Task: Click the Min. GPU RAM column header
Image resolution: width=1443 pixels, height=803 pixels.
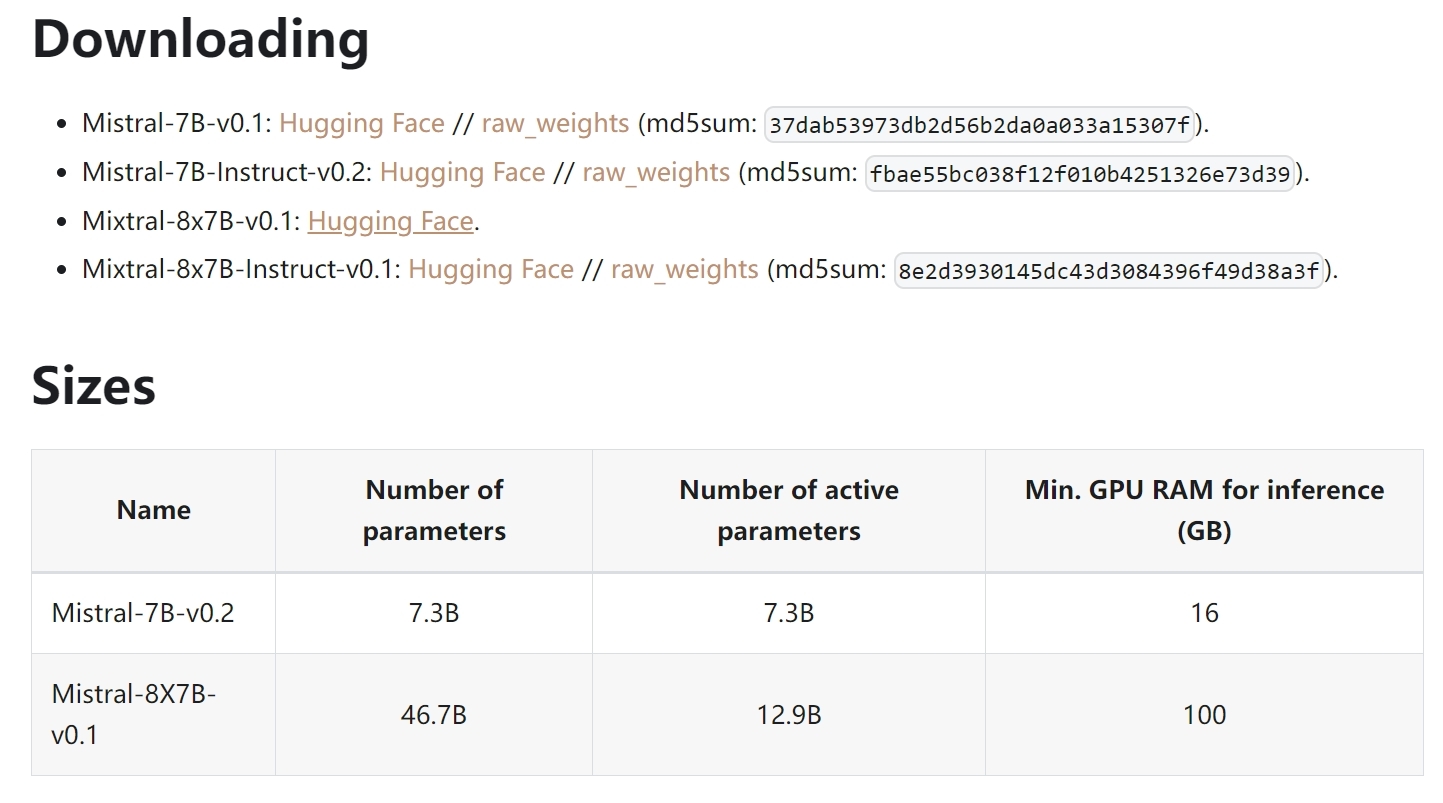Action: [1204, 510]
